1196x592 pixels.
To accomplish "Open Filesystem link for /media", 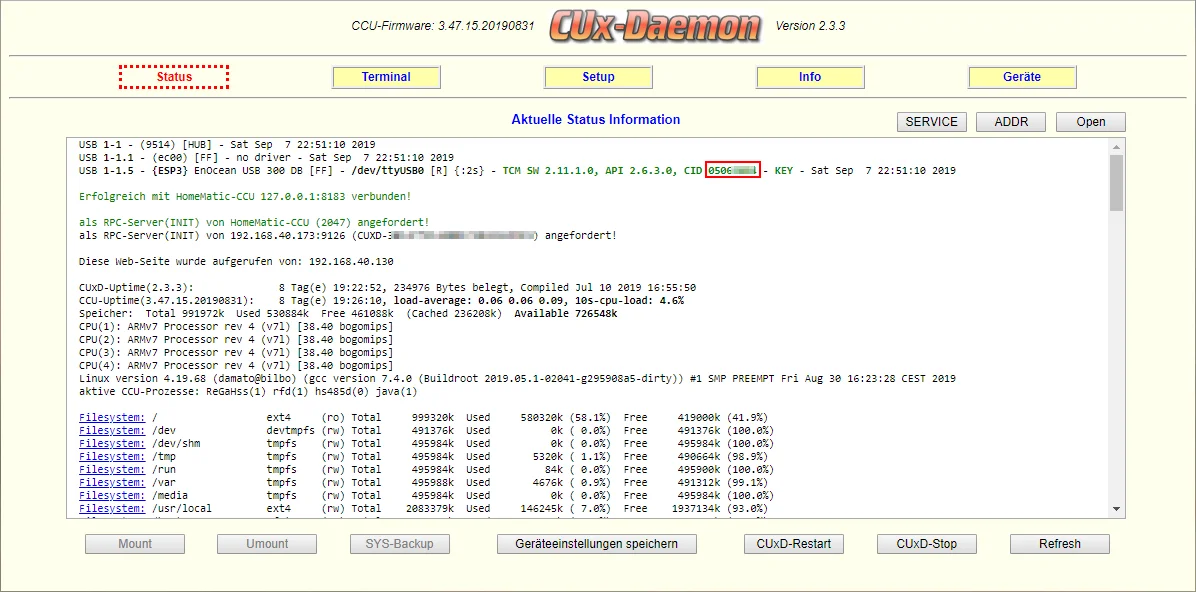I will coord(112,495).
